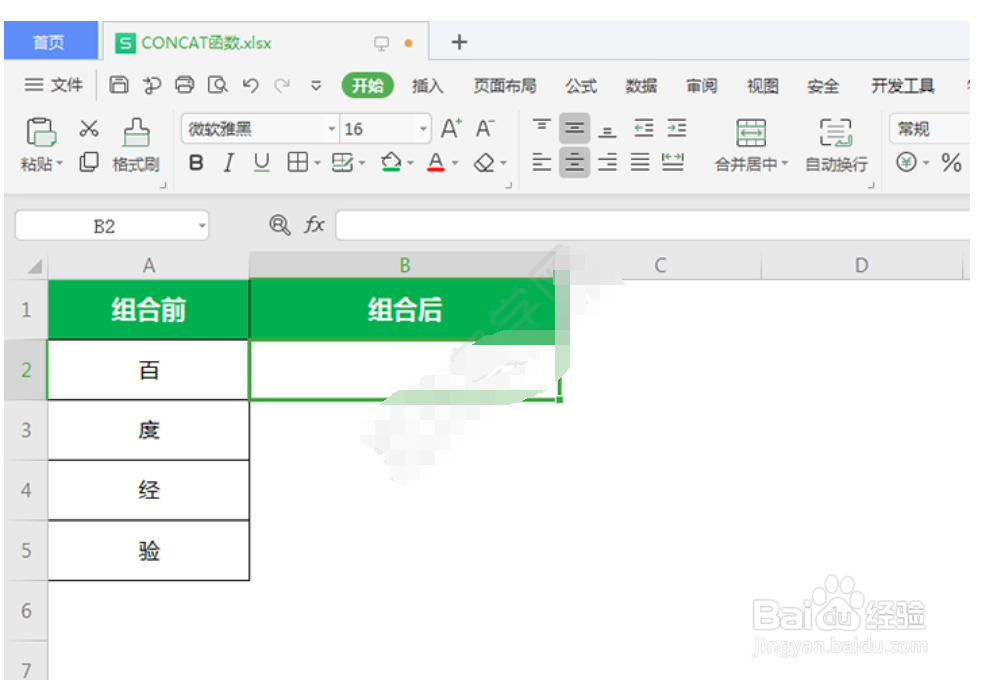Viewport: 981px width, 680px height.
Task: Apply italic formatting
Action: coord(227,162)
